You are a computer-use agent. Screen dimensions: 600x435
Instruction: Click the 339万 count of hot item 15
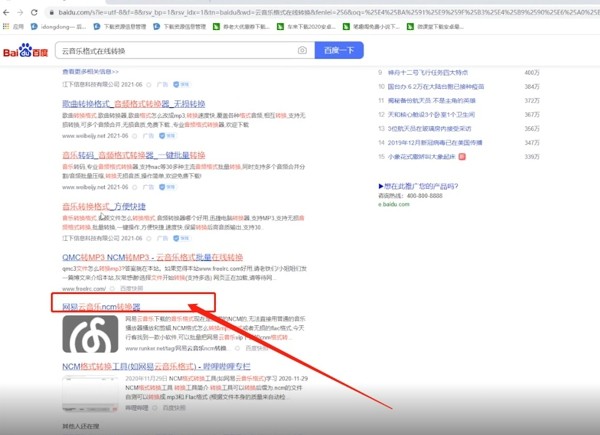[532, 156]
